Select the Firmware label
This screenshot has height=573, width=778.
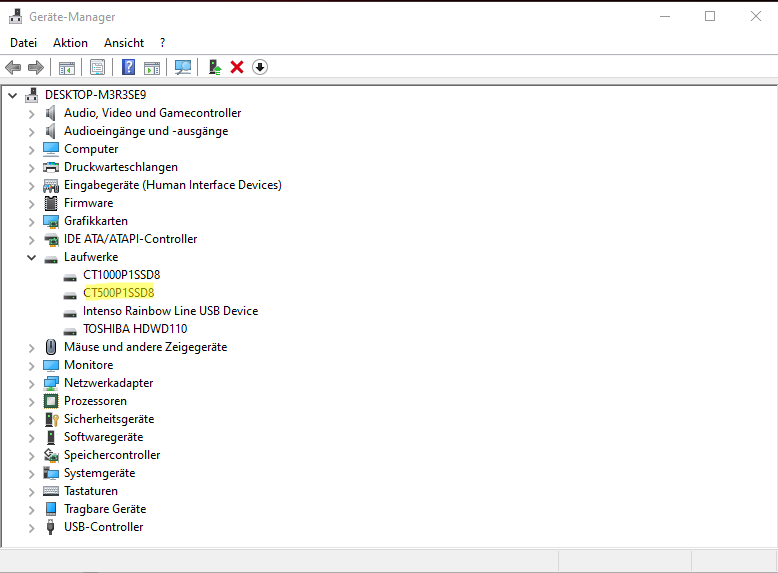88,203
